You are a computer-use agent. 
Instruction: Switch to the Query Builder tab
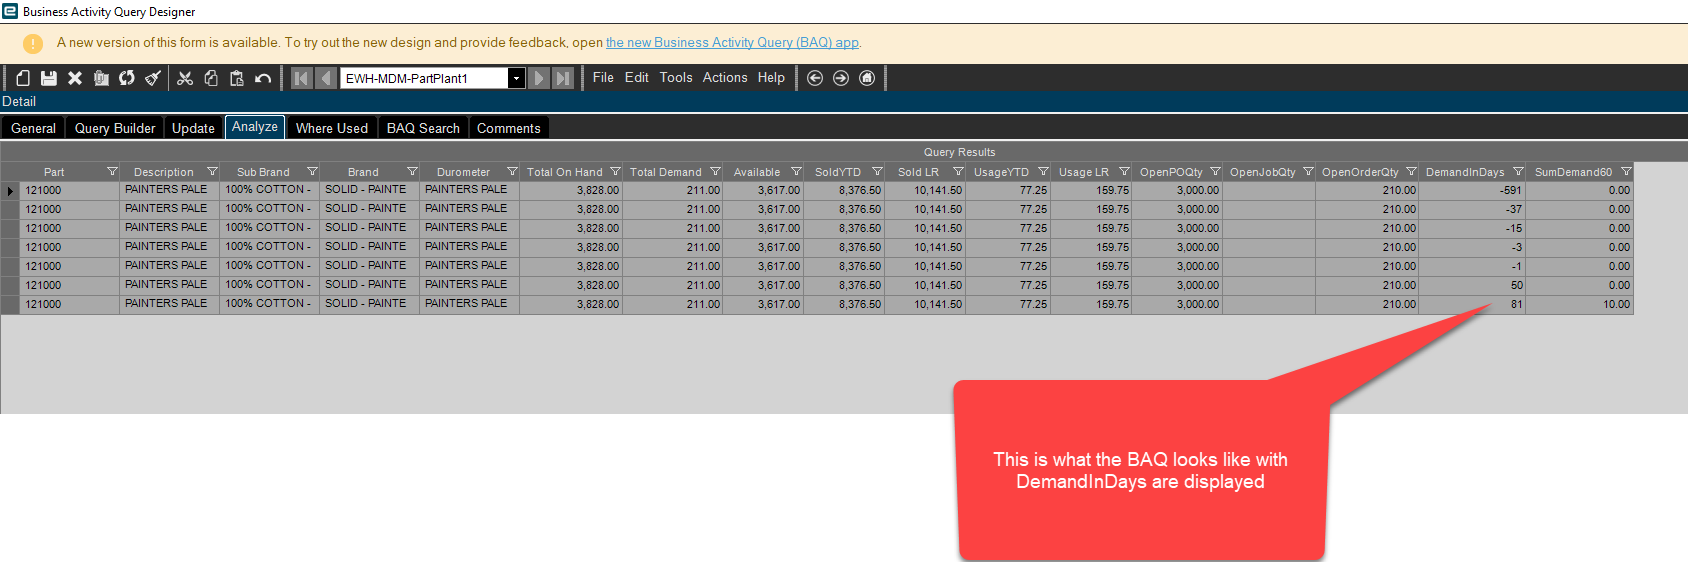115,128
